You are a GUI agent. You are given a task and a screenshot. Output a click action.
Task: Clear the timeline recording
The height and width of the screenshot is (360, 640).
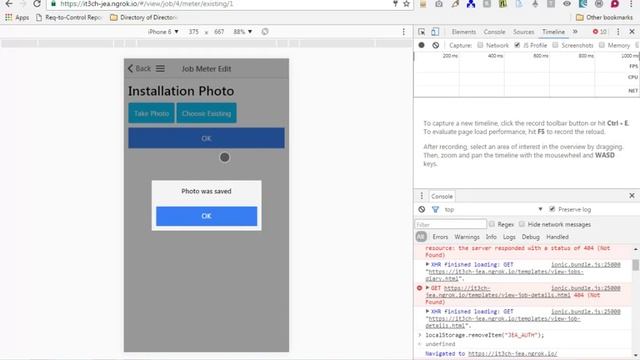pos(436,45)
